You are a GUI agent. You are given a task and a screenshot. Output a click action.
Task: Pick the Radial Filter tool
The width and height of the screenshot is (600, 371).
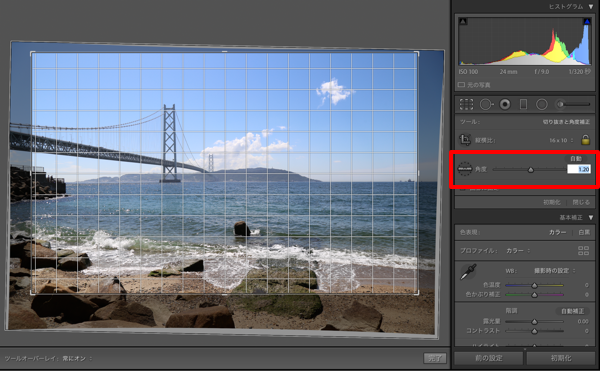541,104
